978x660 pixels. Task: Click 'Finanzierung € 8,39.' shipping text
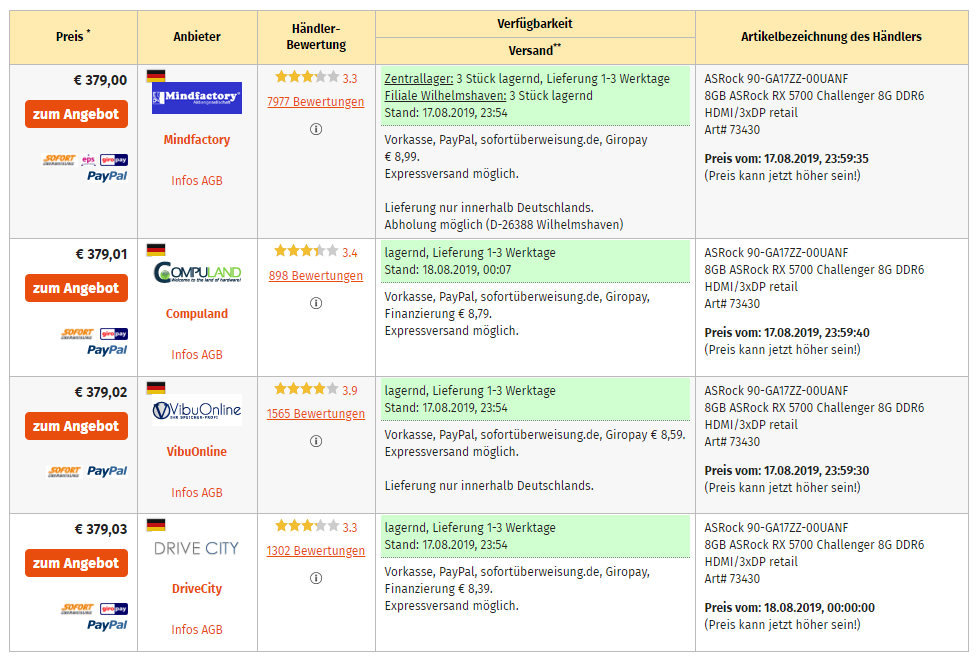pyautogui.click(x=438, y=588)
